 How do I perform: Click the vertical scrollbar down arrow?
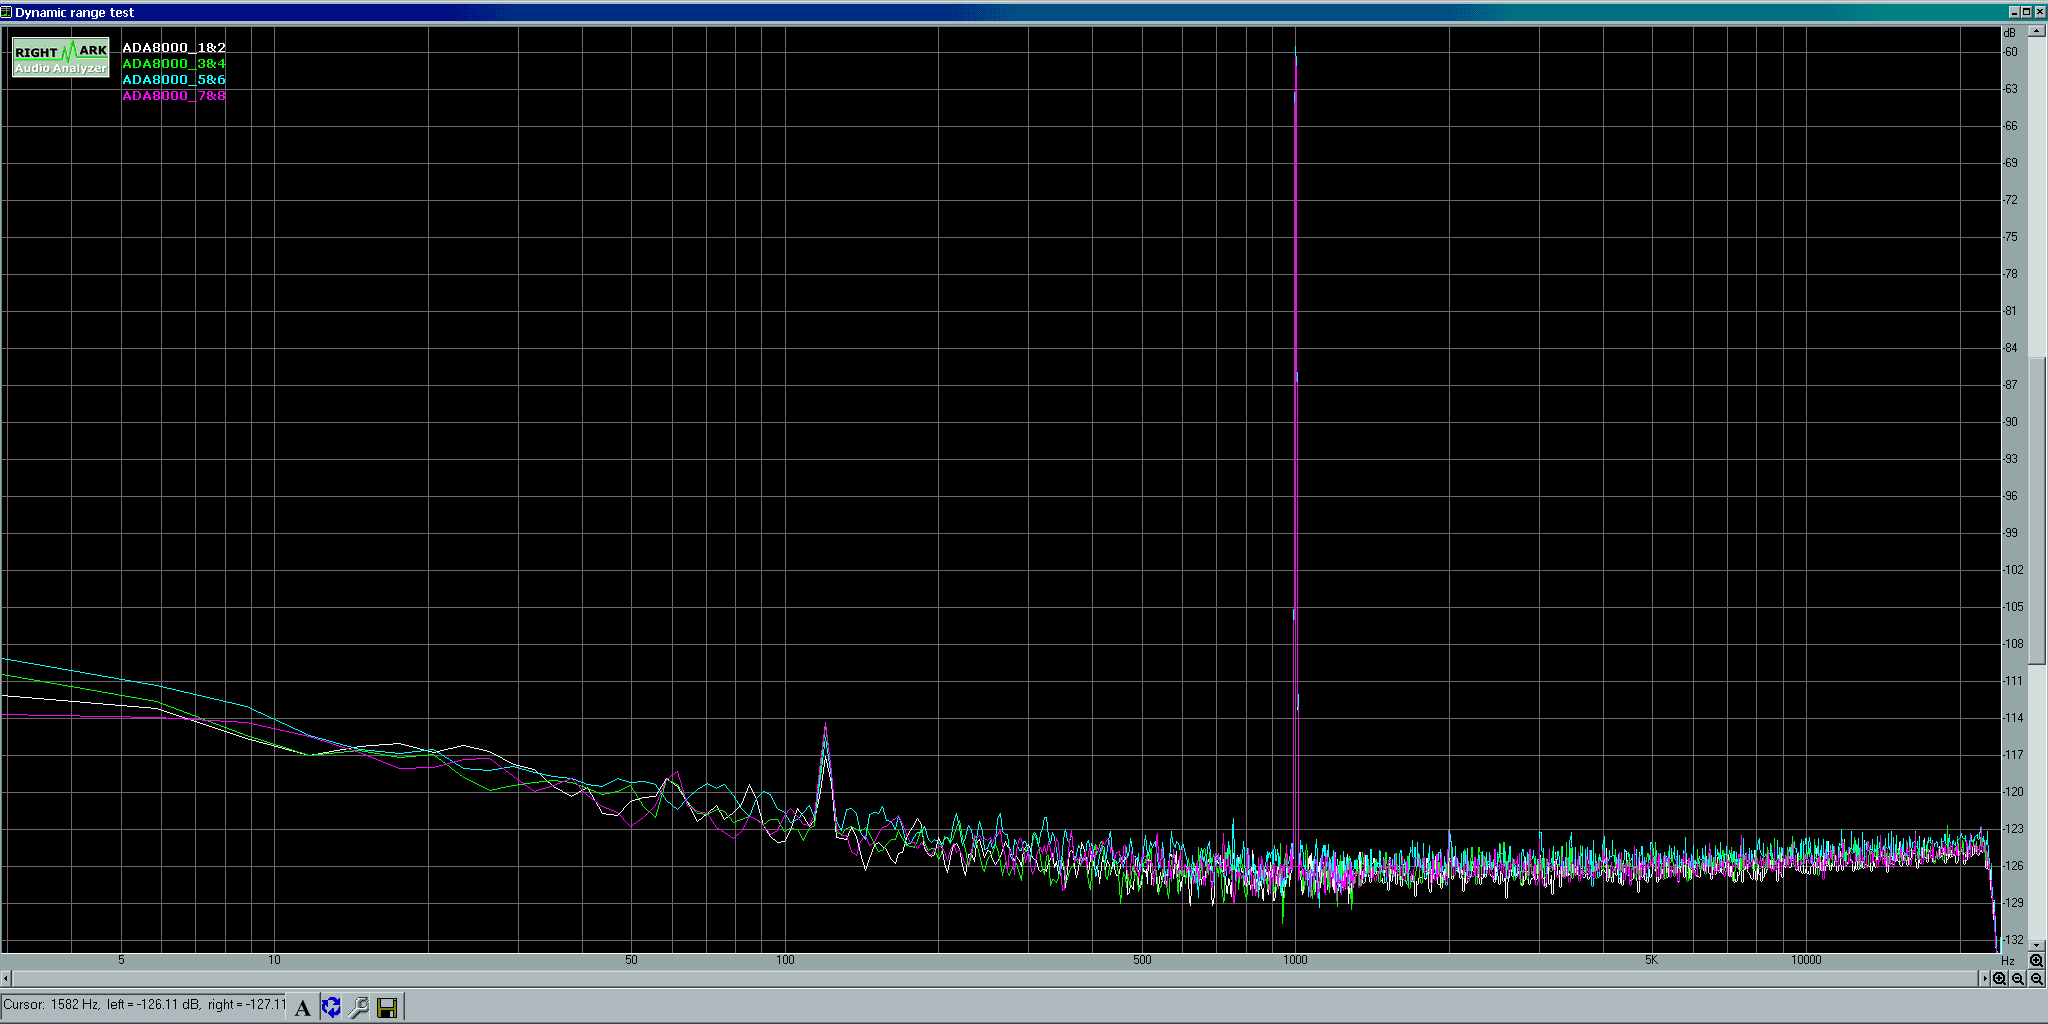pyautogui.click(x=2037, y=945)
